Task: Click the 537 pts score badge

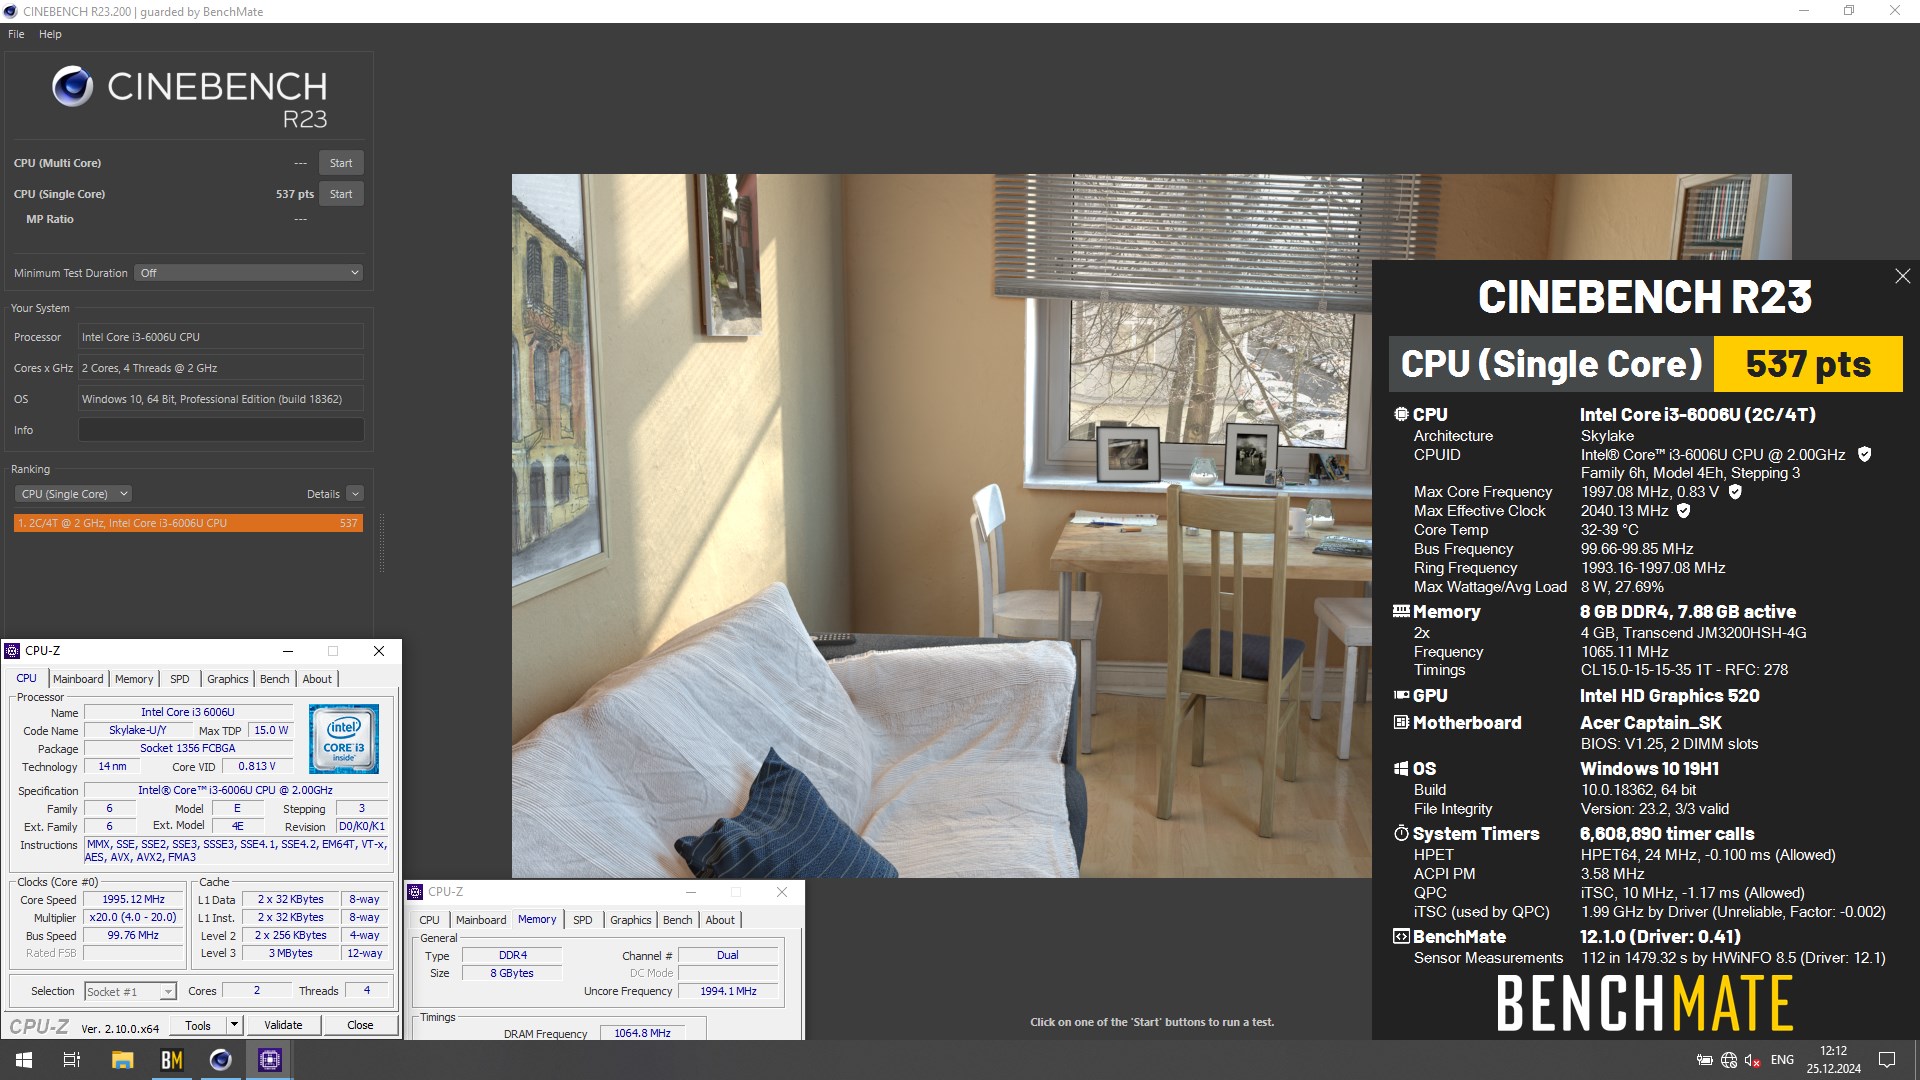Action: click(x=1808, y=364)
